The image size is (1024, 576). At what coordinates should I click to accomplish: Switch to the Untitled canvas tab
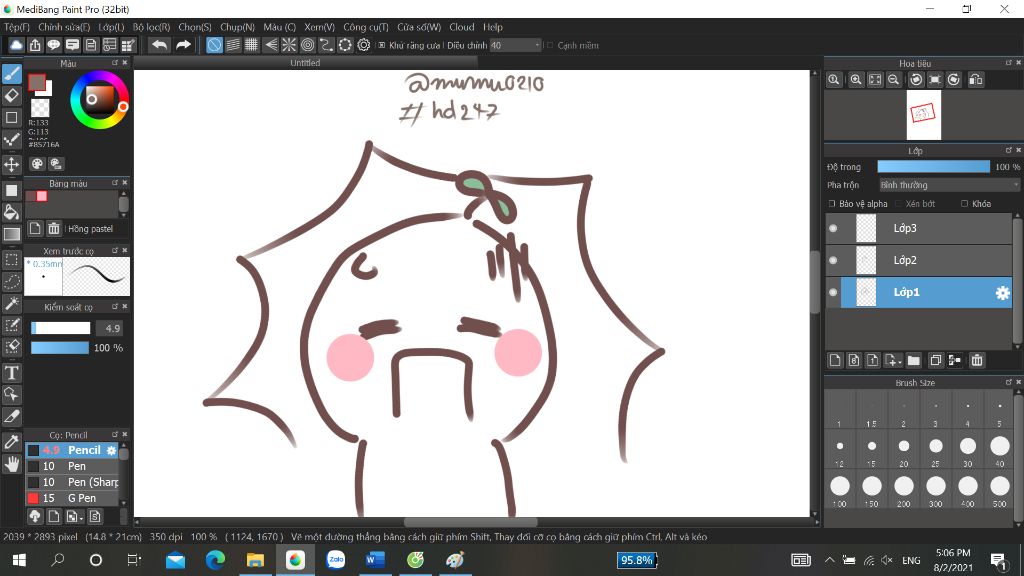point(305,63)
